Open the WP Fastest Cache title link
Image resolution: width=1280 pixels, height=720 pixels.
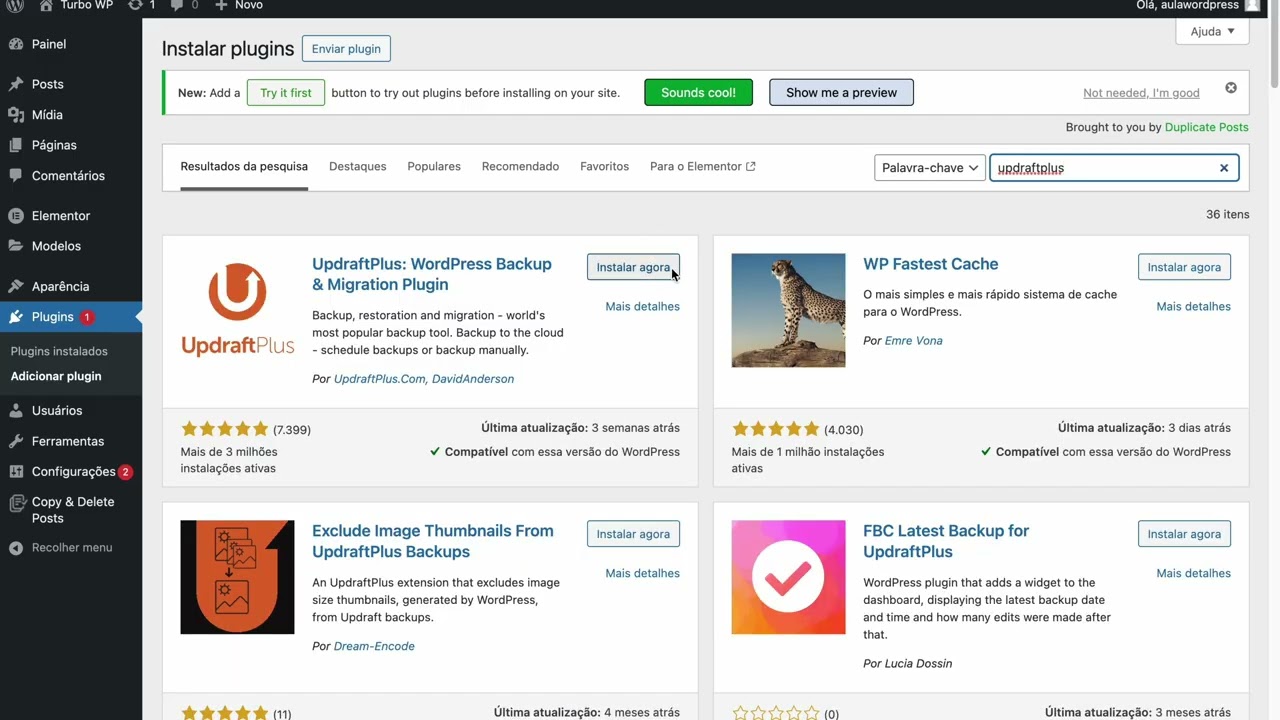click(x=930, y=264)
